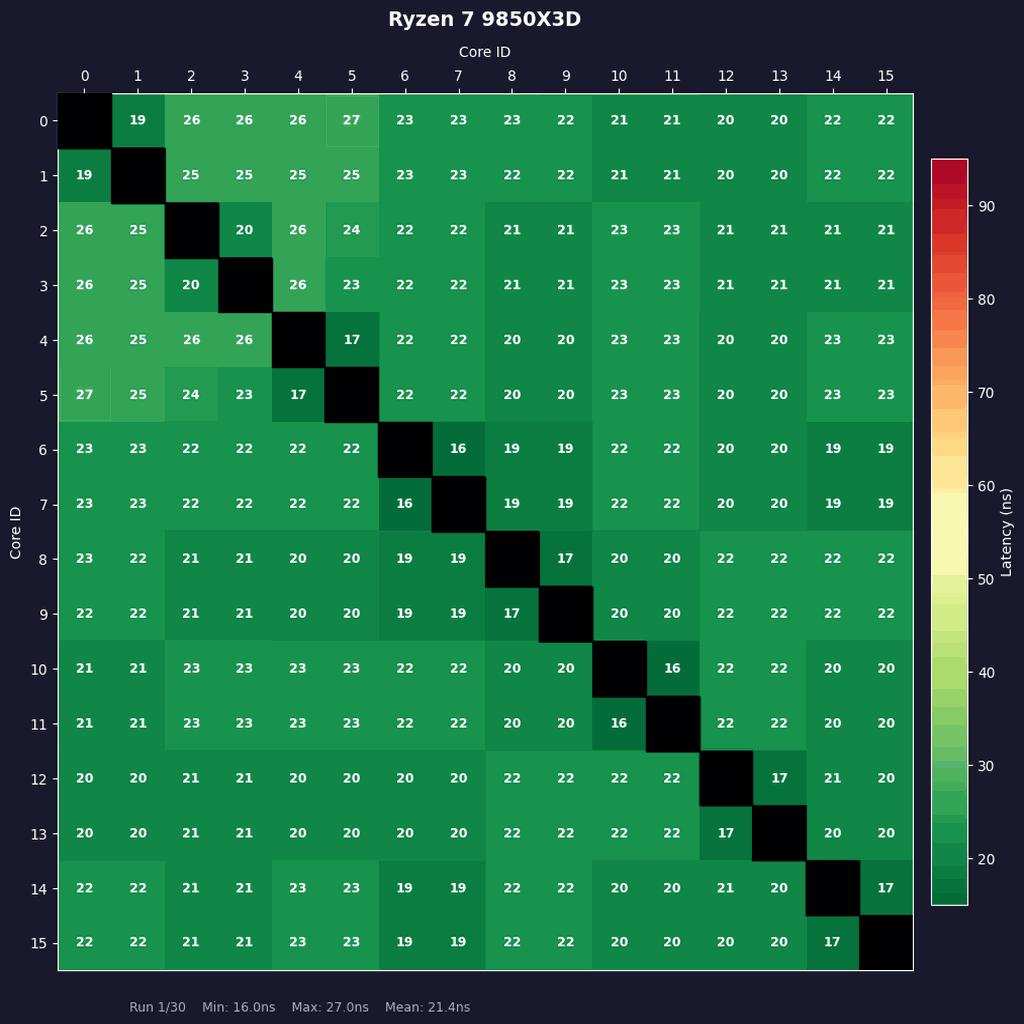
Task: Select the "17" cell in row 14, column 15
Action: point(886,888)
